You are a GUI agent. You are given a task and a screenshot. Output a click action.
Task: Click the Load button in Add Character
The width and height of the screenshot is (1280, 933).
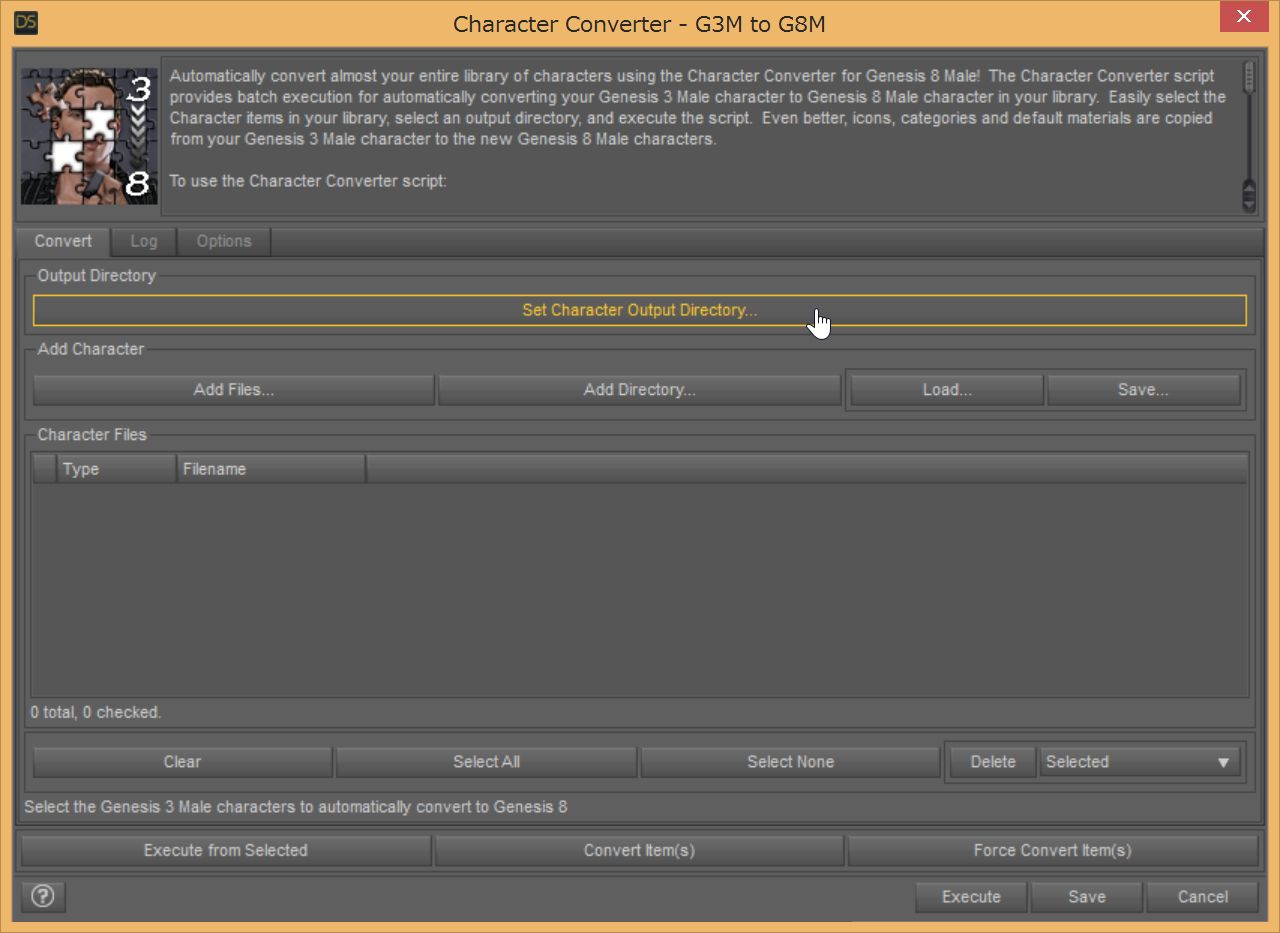pyautogui.click(x=947, y=390)
